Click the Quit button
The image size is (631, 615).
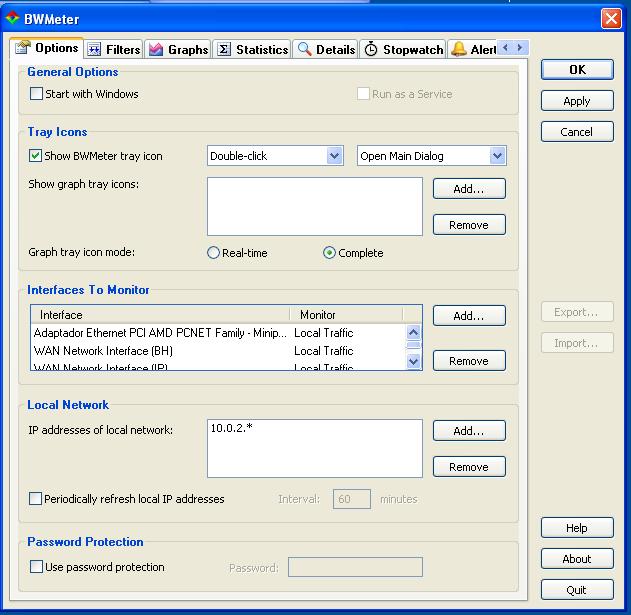coord(577,590)
